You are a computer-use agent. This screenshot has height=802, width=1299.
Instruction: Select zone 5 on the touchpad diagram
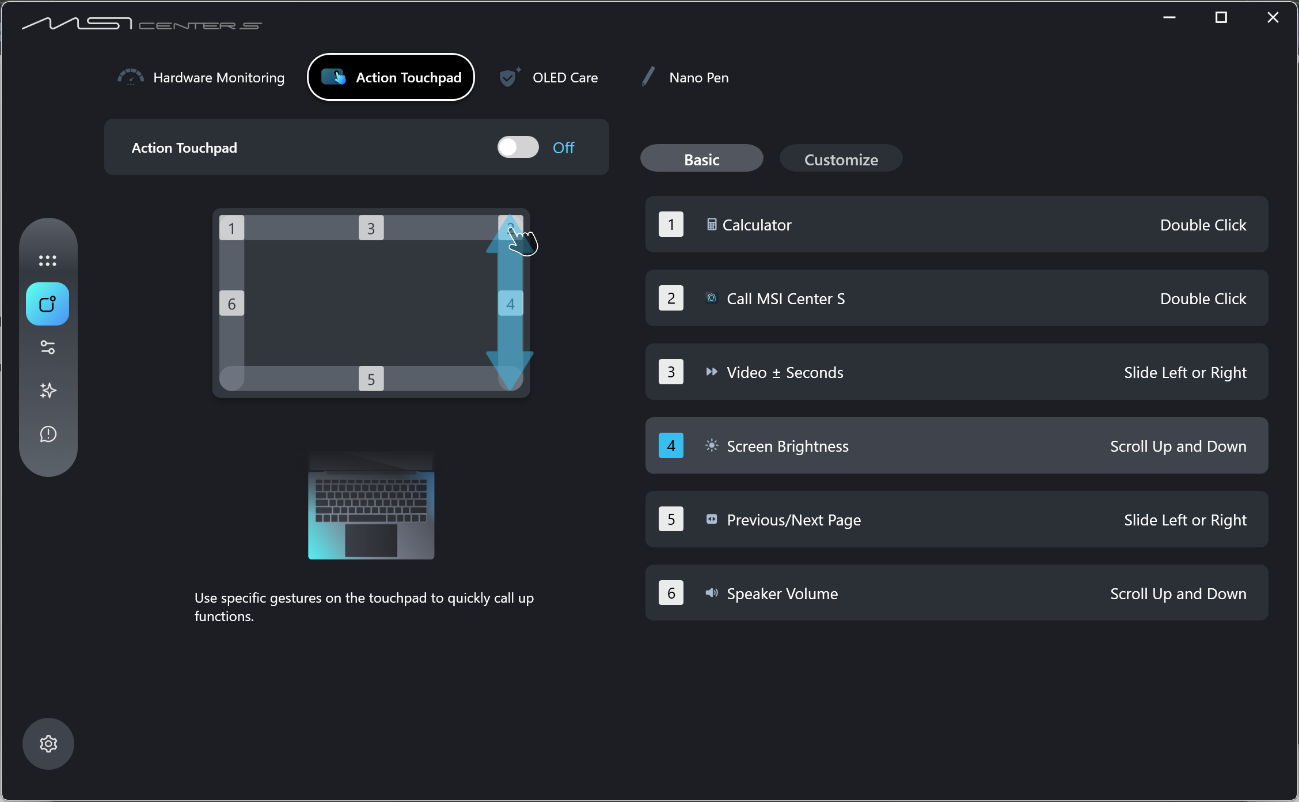pos(371,379)
